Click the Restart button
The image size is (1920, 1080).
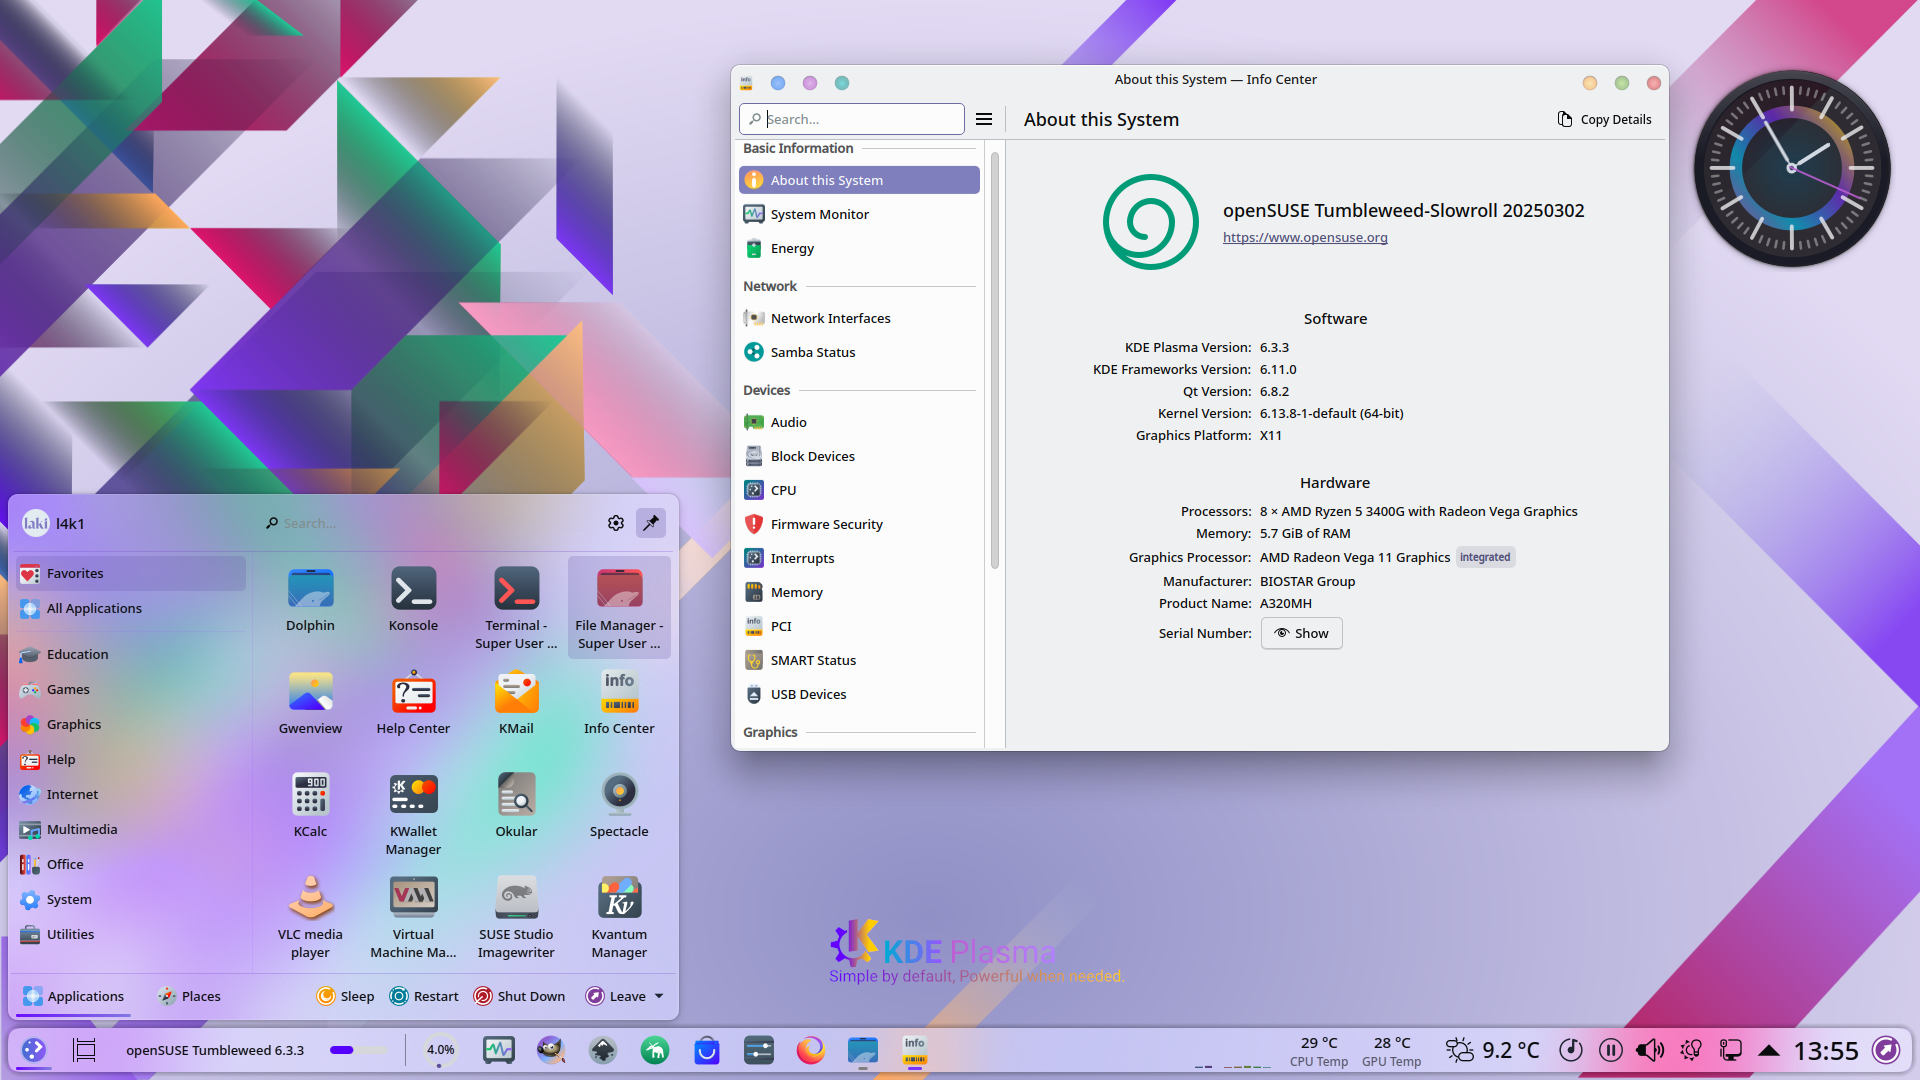point(424,996)
